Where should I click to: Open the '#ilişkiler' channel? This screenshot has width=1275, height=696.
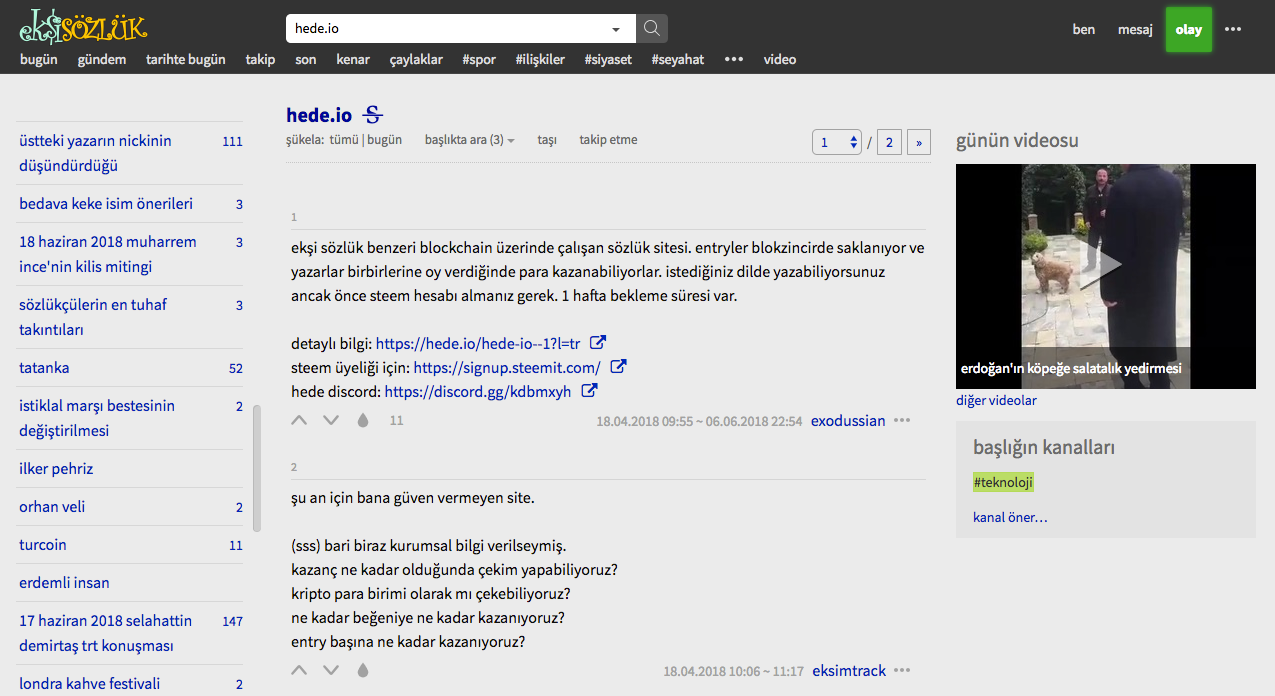click(540, 59)
